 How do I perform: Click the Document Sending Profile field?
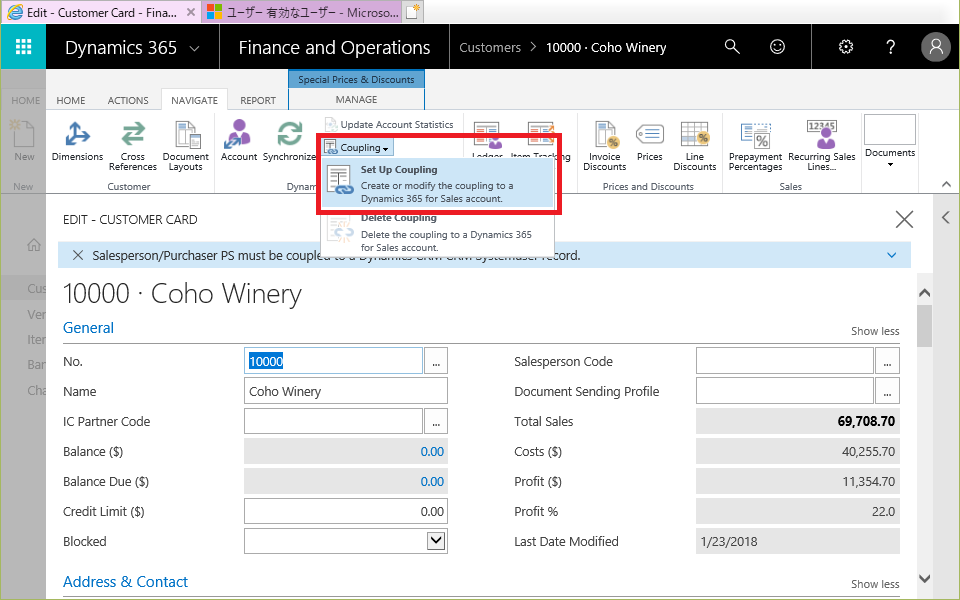click(785, 391)
